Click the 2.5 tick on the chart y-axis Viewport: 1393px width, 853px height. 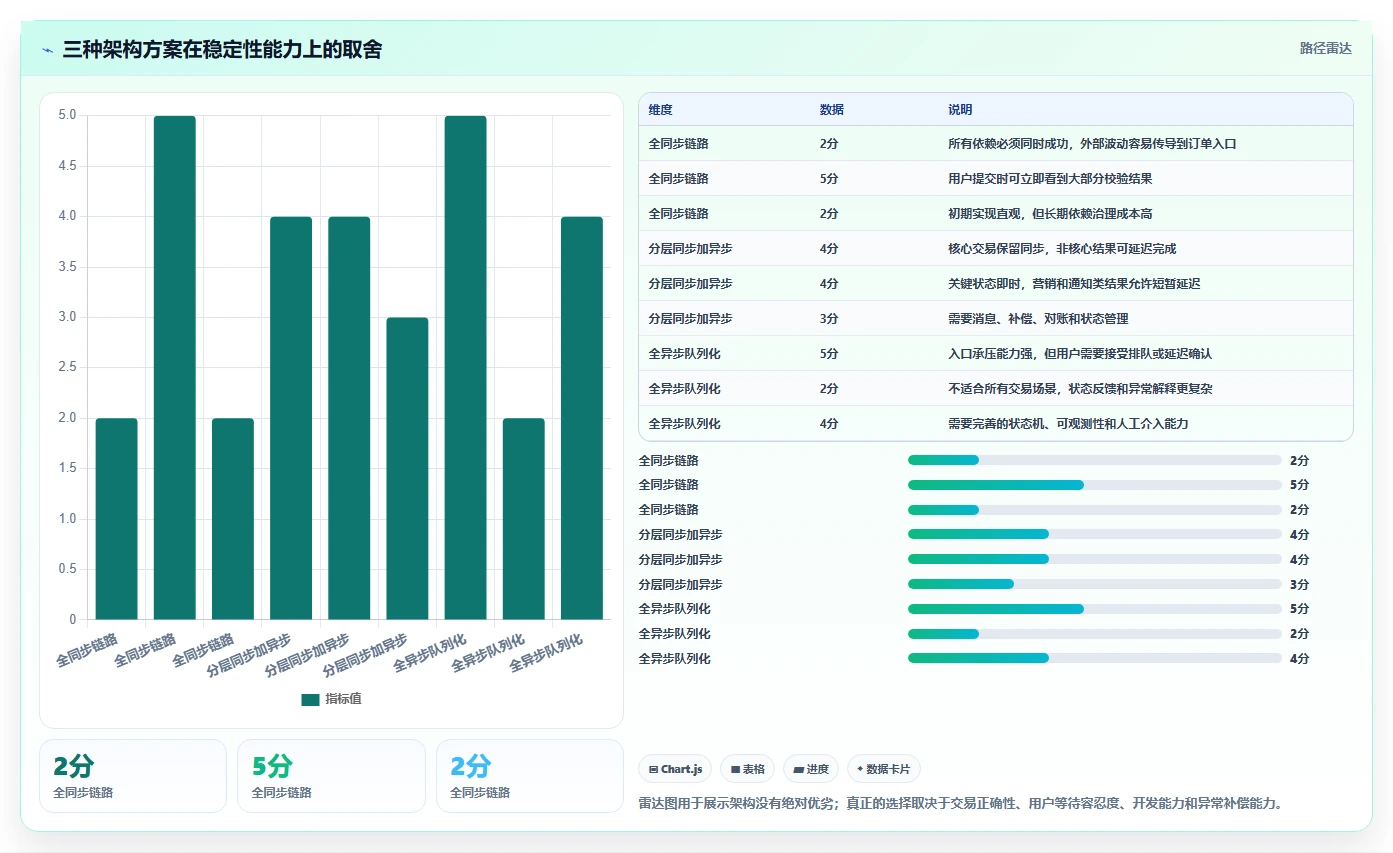pyautogui.click(x=67, y=367)
